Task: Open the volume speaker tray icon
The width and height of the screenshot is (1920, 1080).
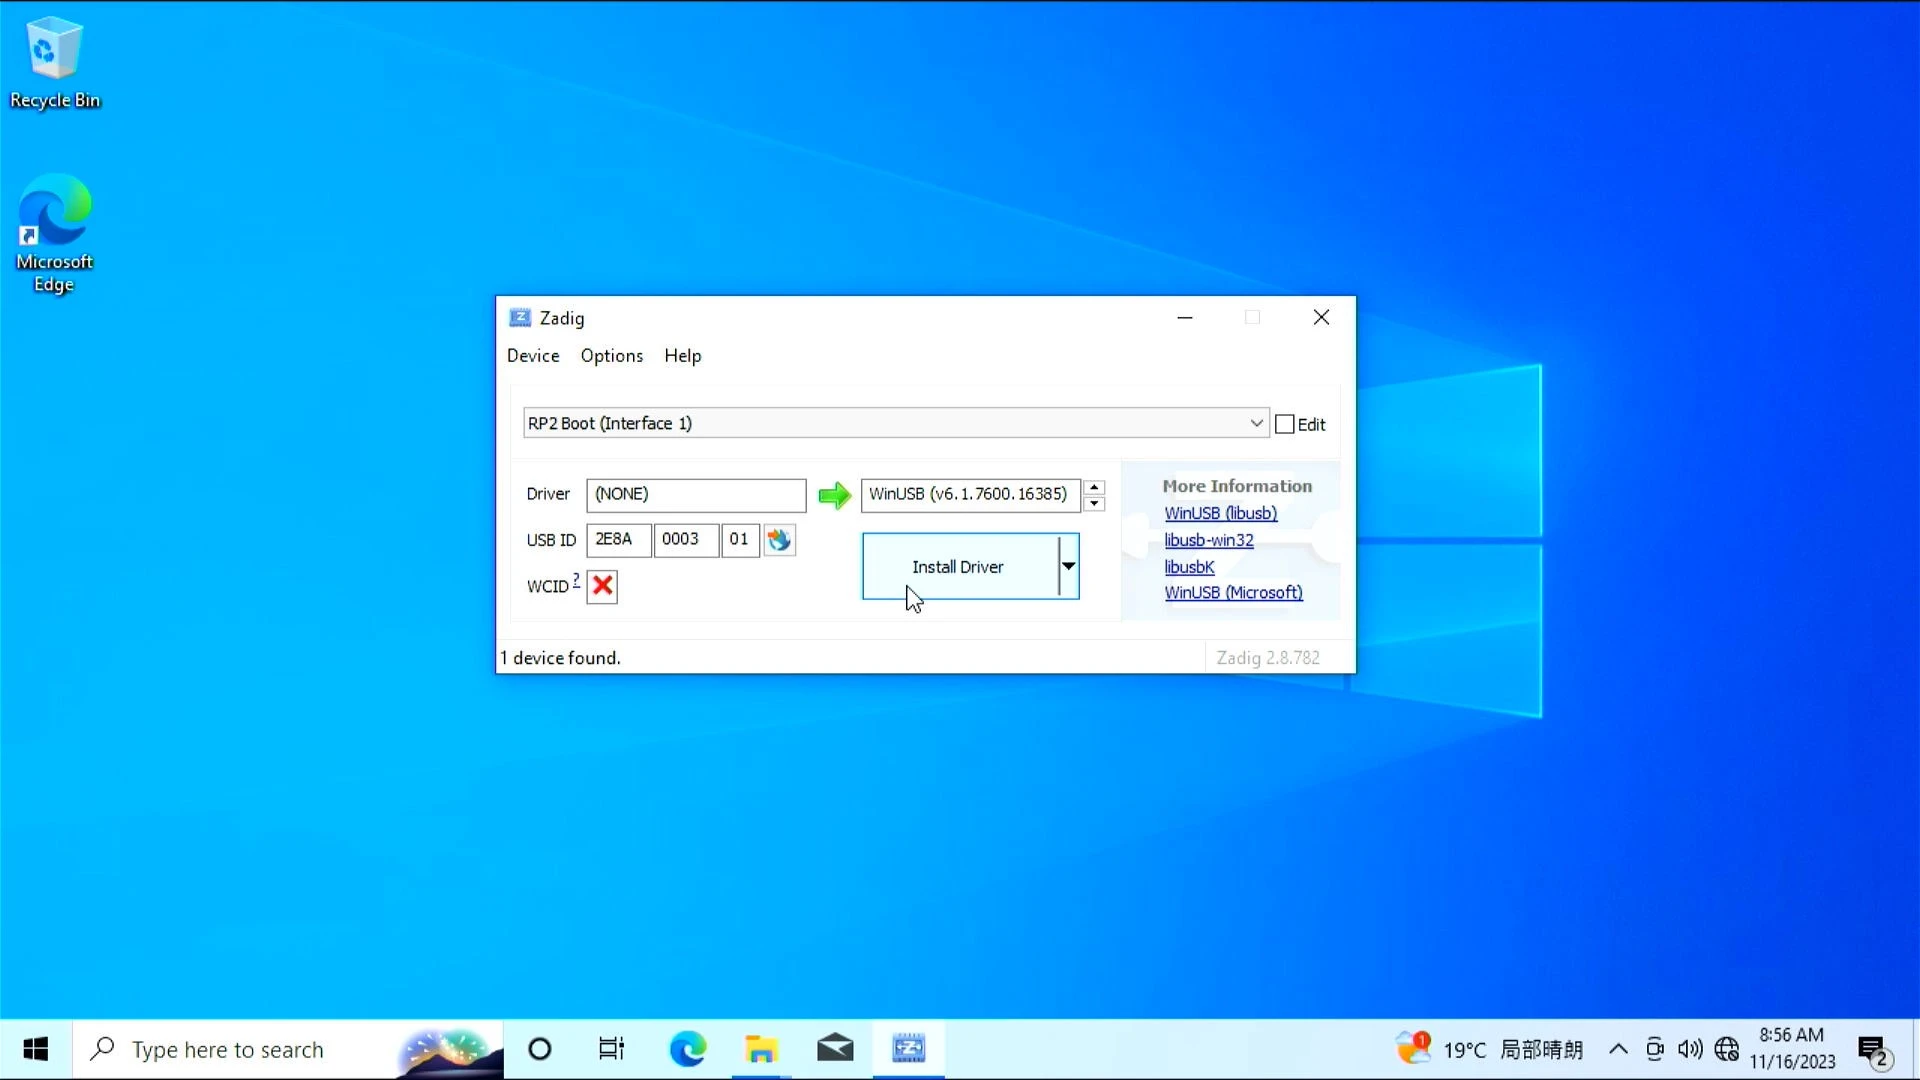Action: click(x=1690, y=1049)
